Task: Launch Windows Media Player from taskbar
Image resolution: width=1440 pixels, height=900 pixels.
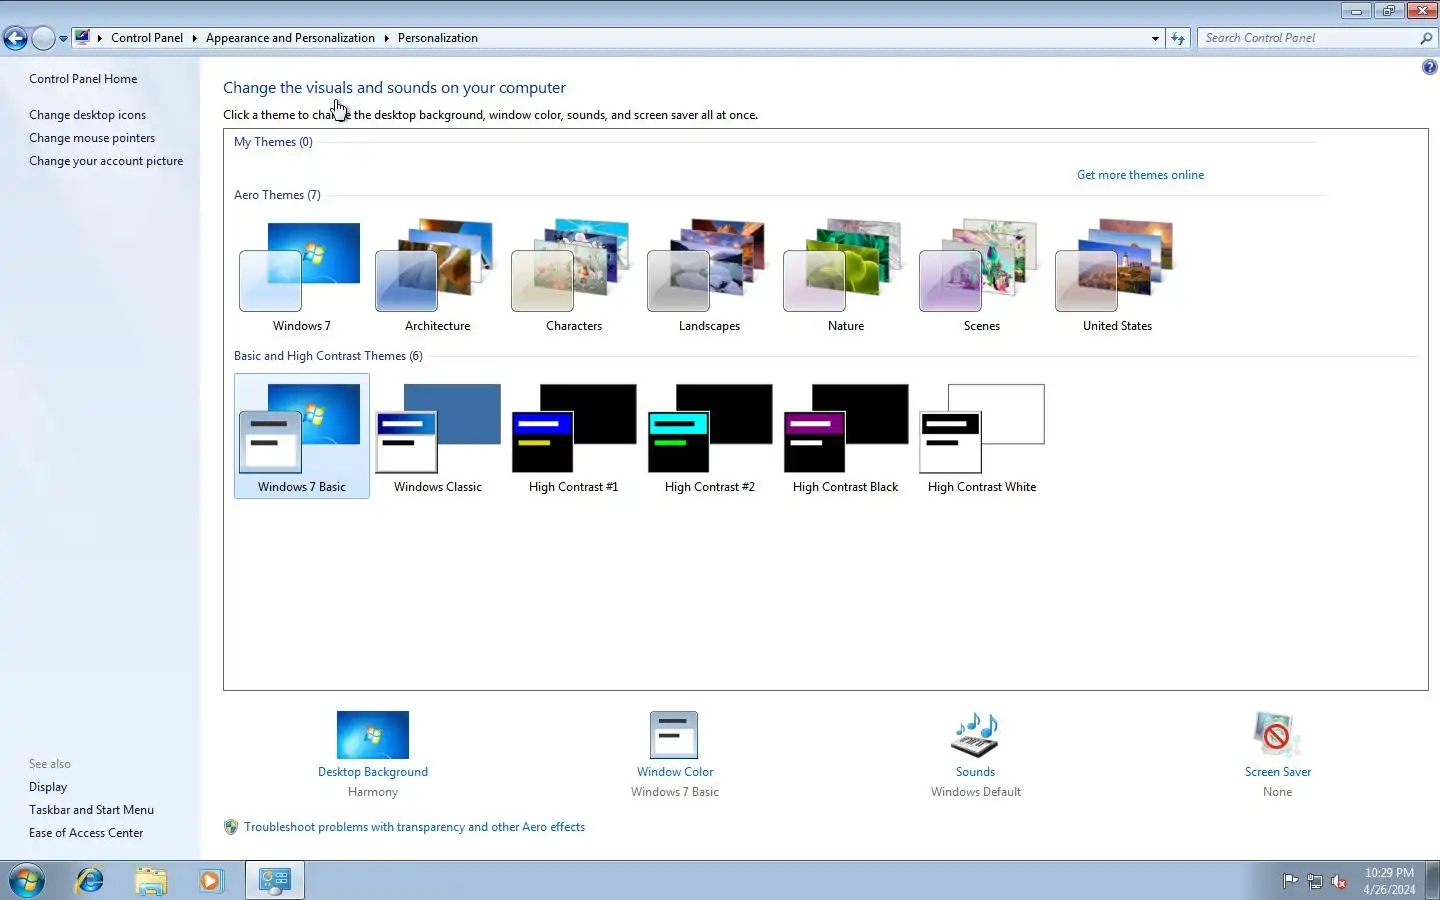Action: [x=211, y=881]
